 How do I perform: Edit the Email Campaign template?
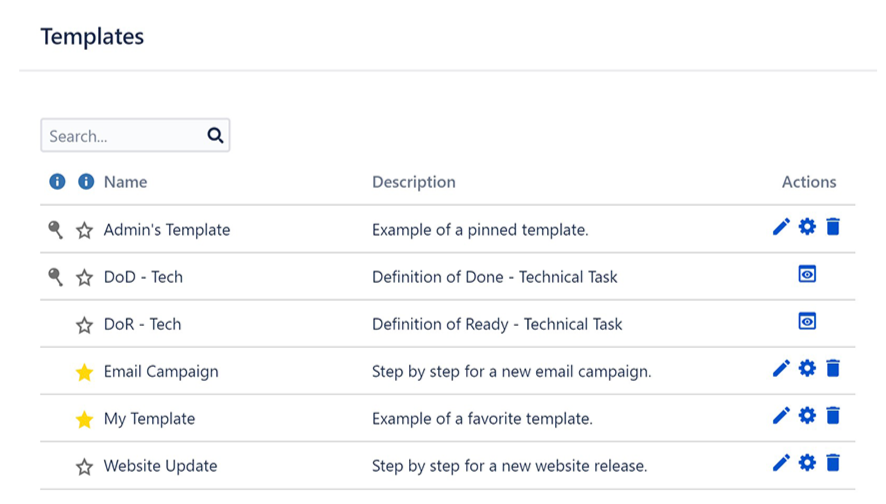(781, 369)
